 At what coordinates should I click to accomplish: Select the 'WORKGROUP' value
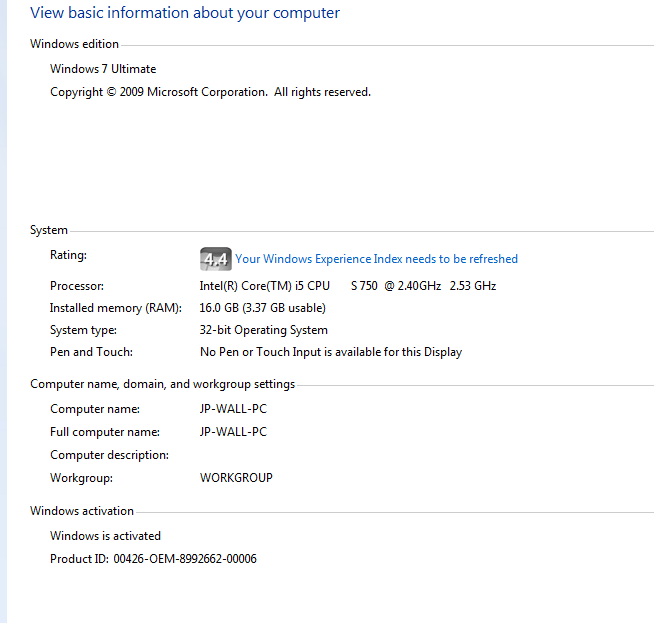(236, 478)
